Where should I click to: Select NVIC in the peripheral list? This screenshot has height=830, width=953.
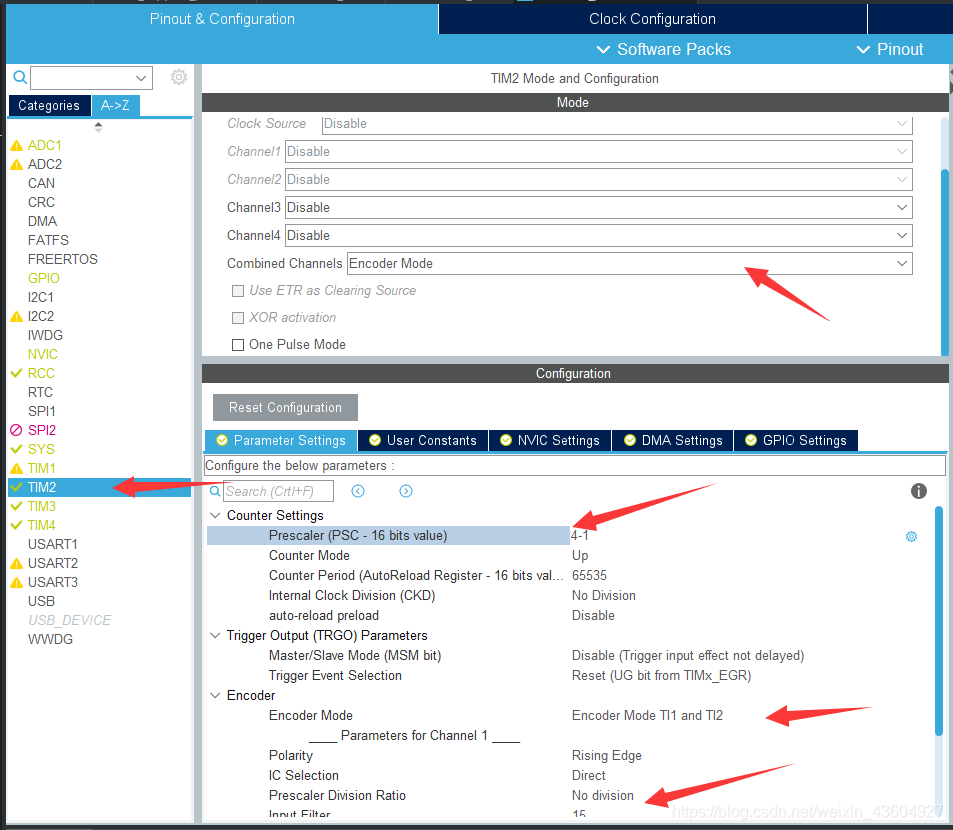point(43,354)
